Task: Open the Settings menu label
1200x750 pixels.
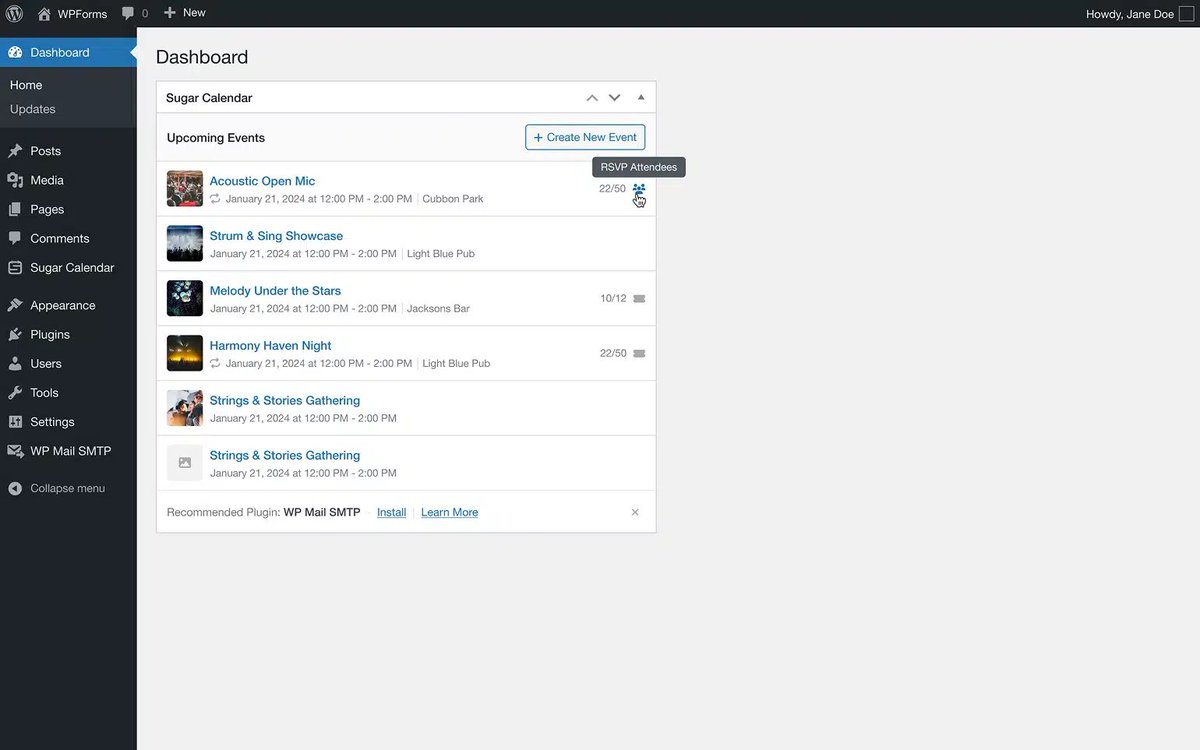Action: click(x=52, y=422)
